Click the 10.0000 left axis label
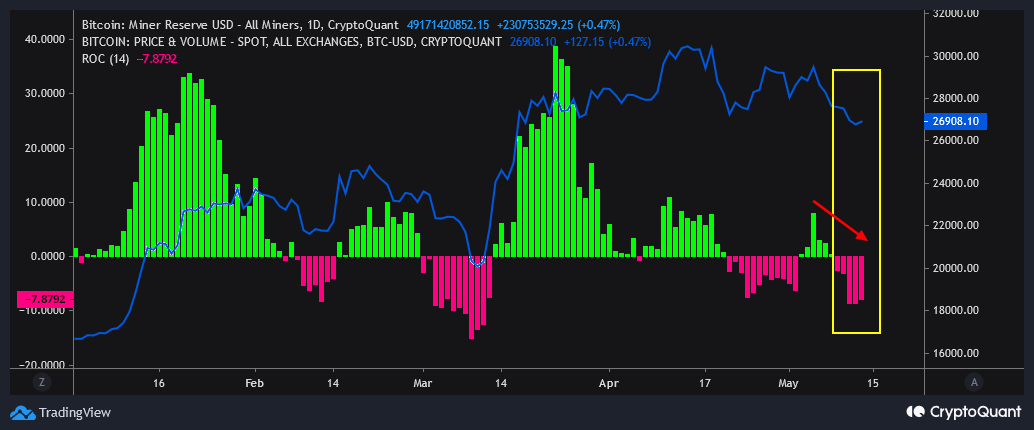Image resolution: width=1034 pixels, height=430 pixels. pos(46,202)
